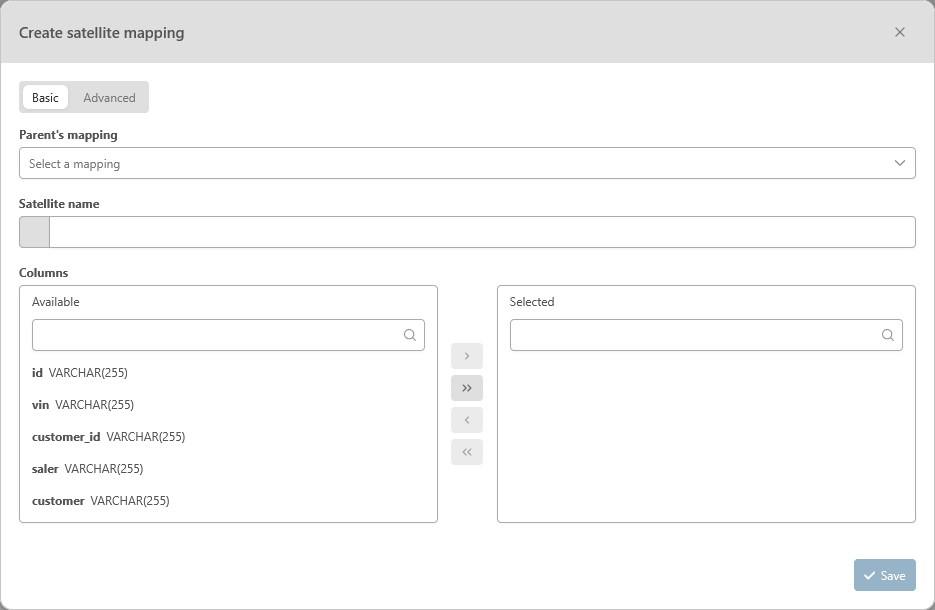Screen dimensions: 935x610
Task: Expand mapping list using chevron arrow
Action: 900,163
